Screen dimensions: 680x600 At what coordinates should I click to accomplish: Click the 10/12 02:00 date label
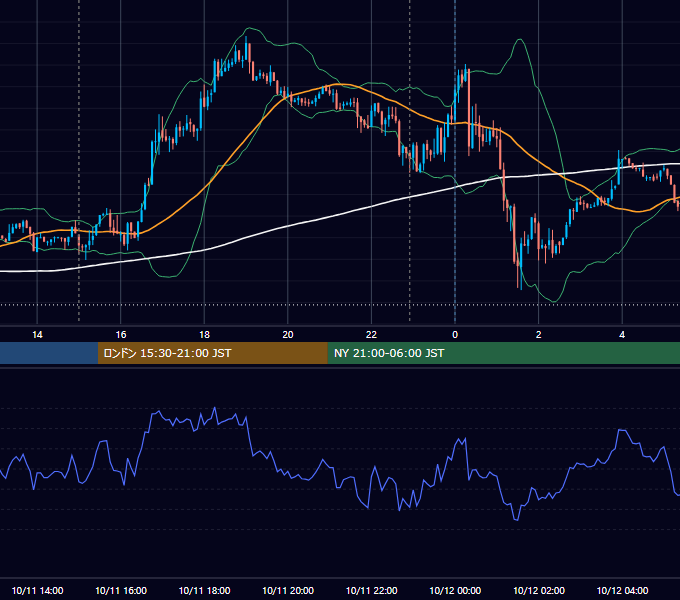point(539,590)
